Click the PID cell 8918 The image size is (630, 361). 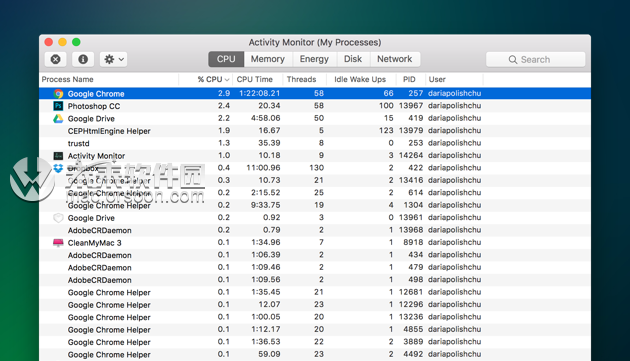[413, 242]
